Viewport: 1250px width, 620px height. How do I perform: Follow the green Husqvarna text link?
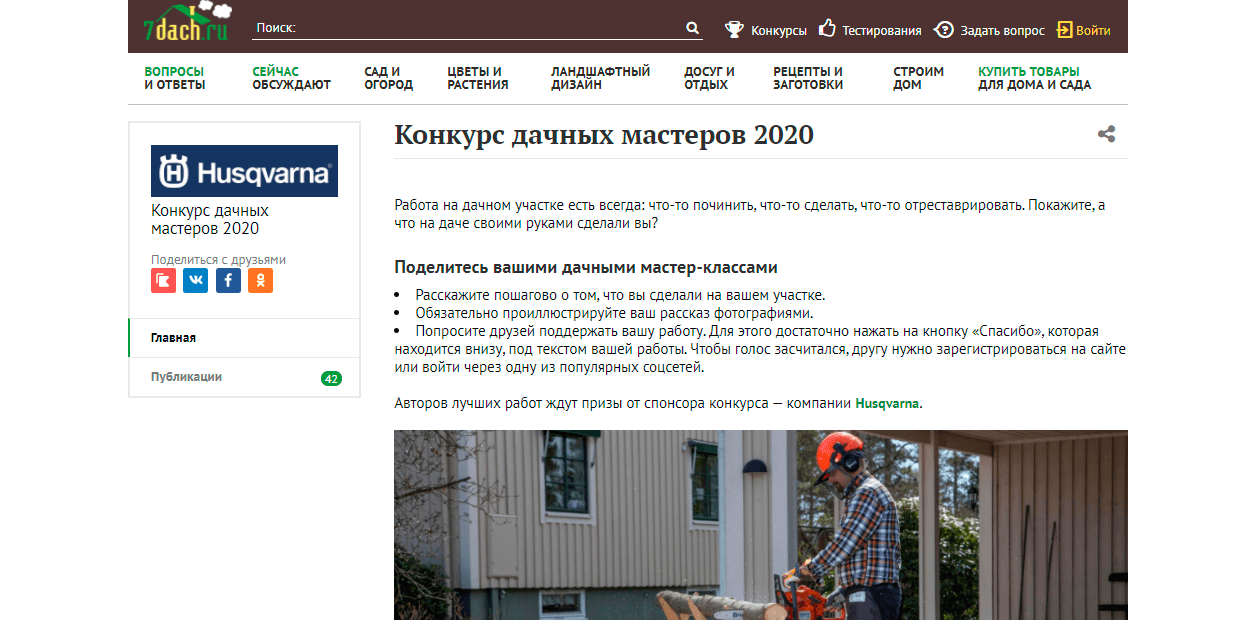tap(887, 404)
